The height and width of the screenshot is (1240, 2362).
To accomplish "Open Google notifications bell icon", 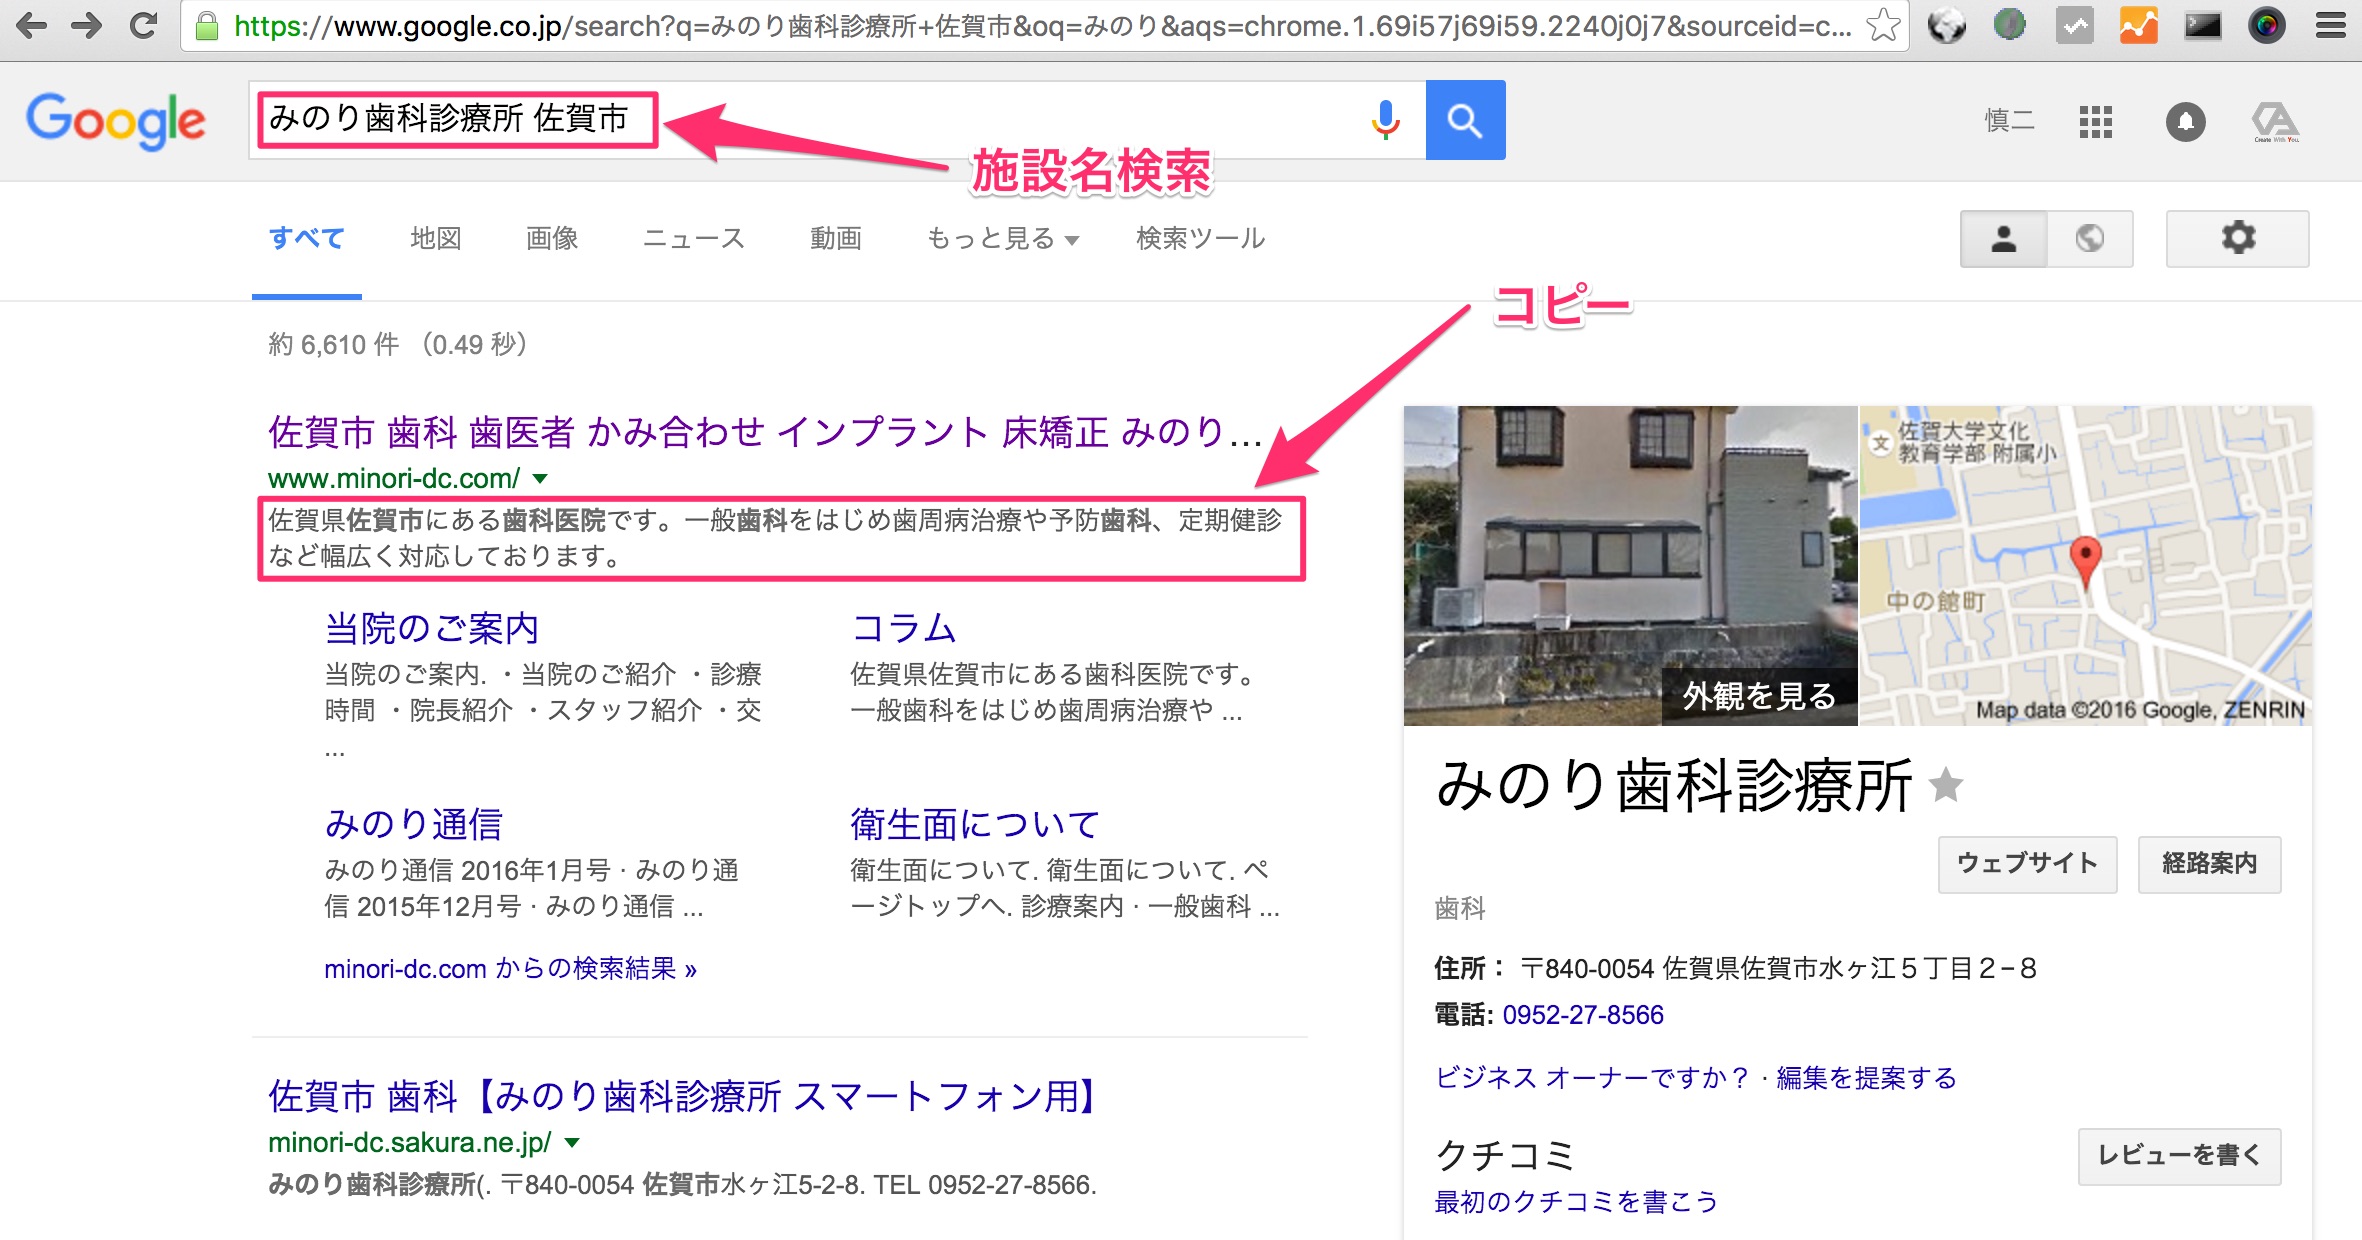I will tap(2185, 122).
